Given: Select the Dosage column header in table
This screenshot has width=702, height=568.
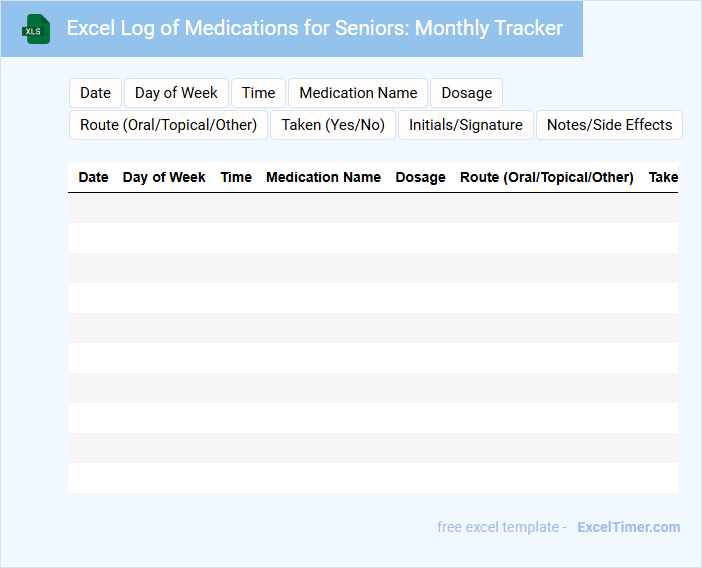Looking at the screenshot, I should coord(420,177).
